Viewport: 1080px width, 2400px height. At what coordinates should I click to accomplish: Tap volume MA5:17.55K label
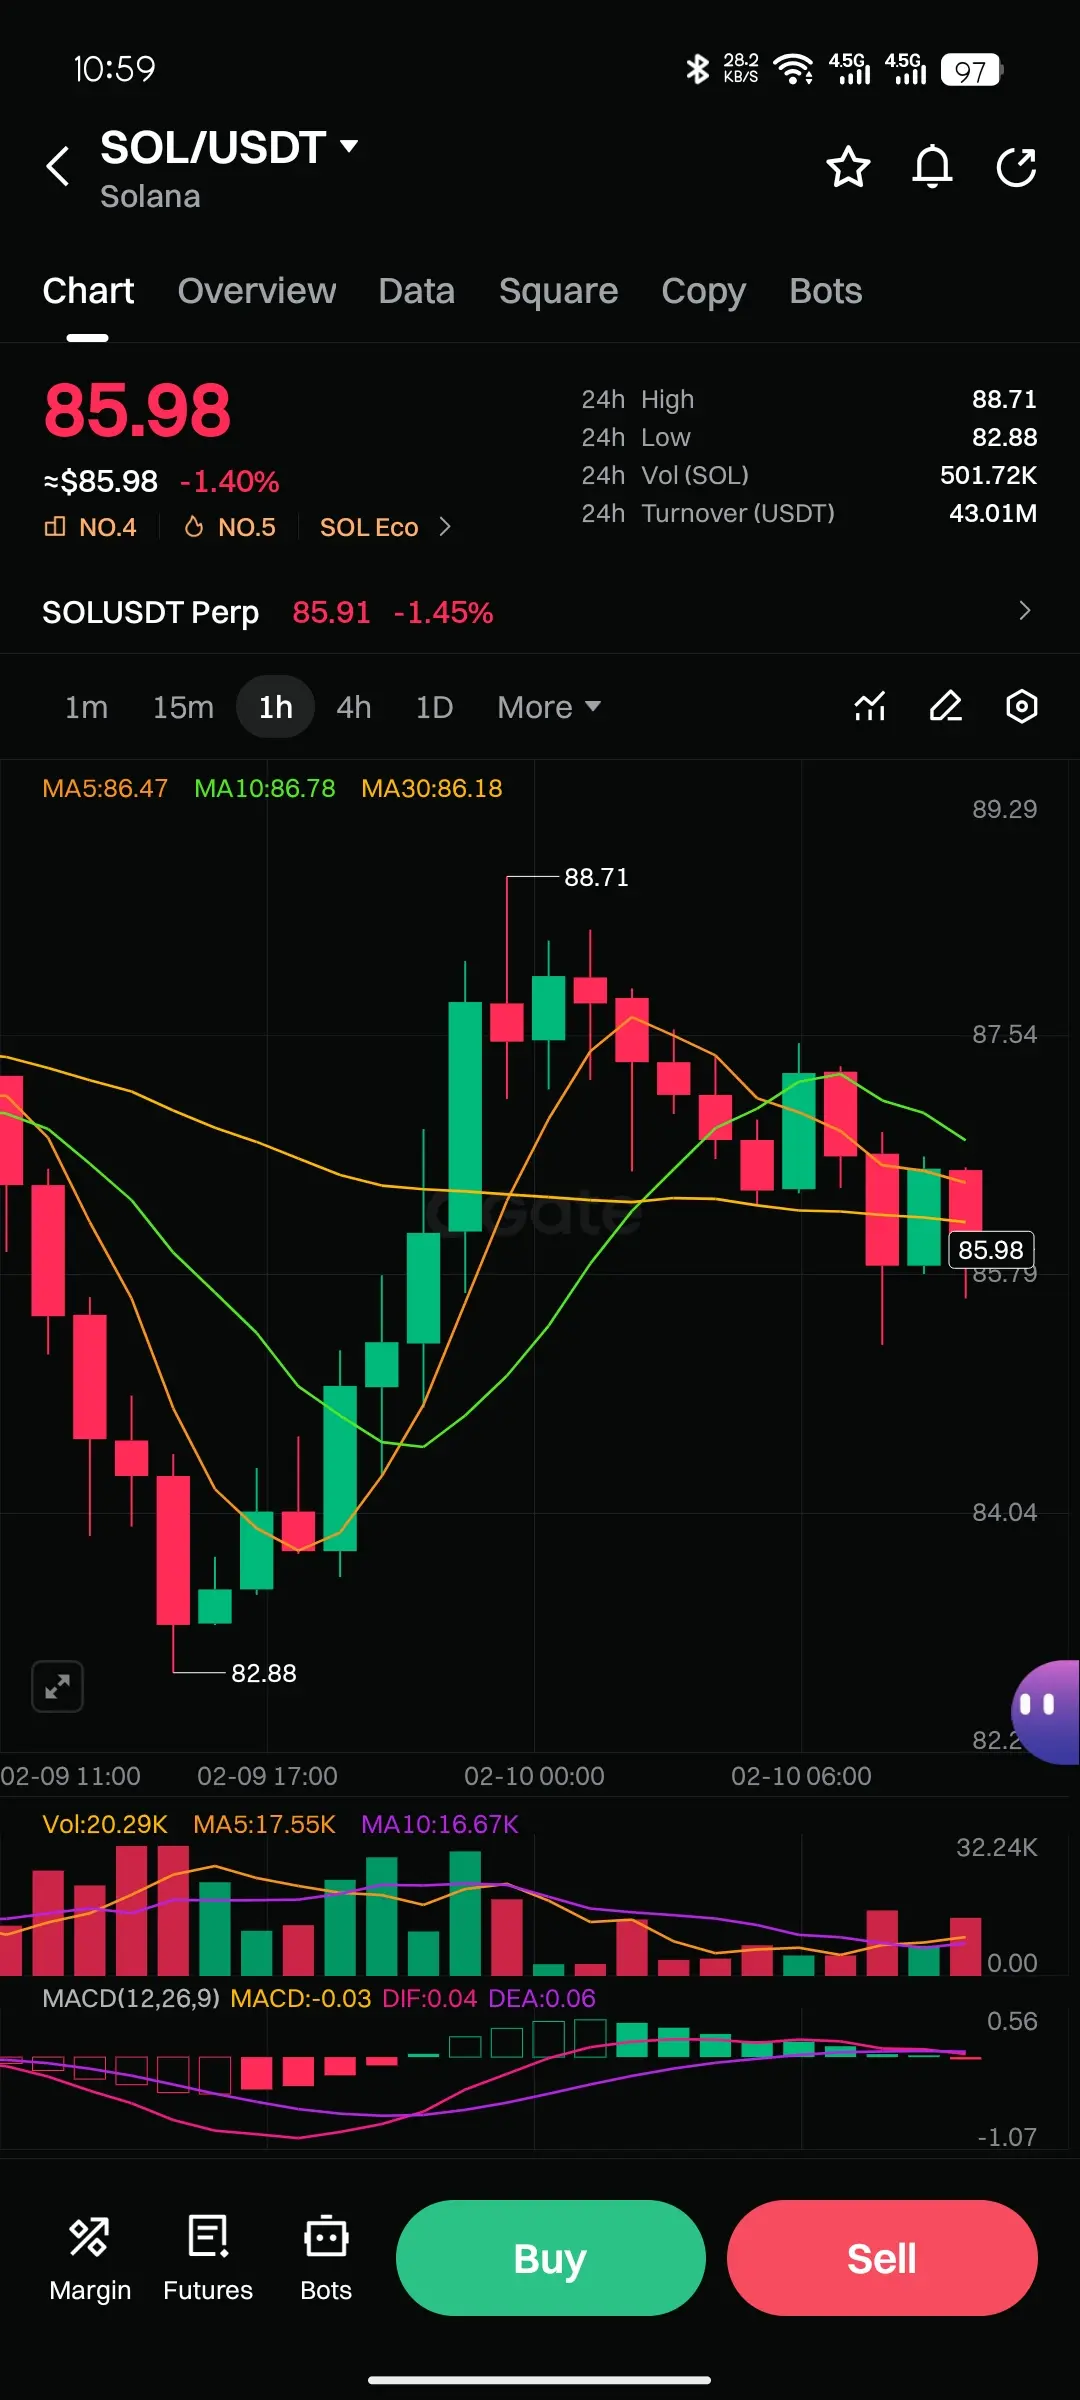click(x=264, y=1824)
